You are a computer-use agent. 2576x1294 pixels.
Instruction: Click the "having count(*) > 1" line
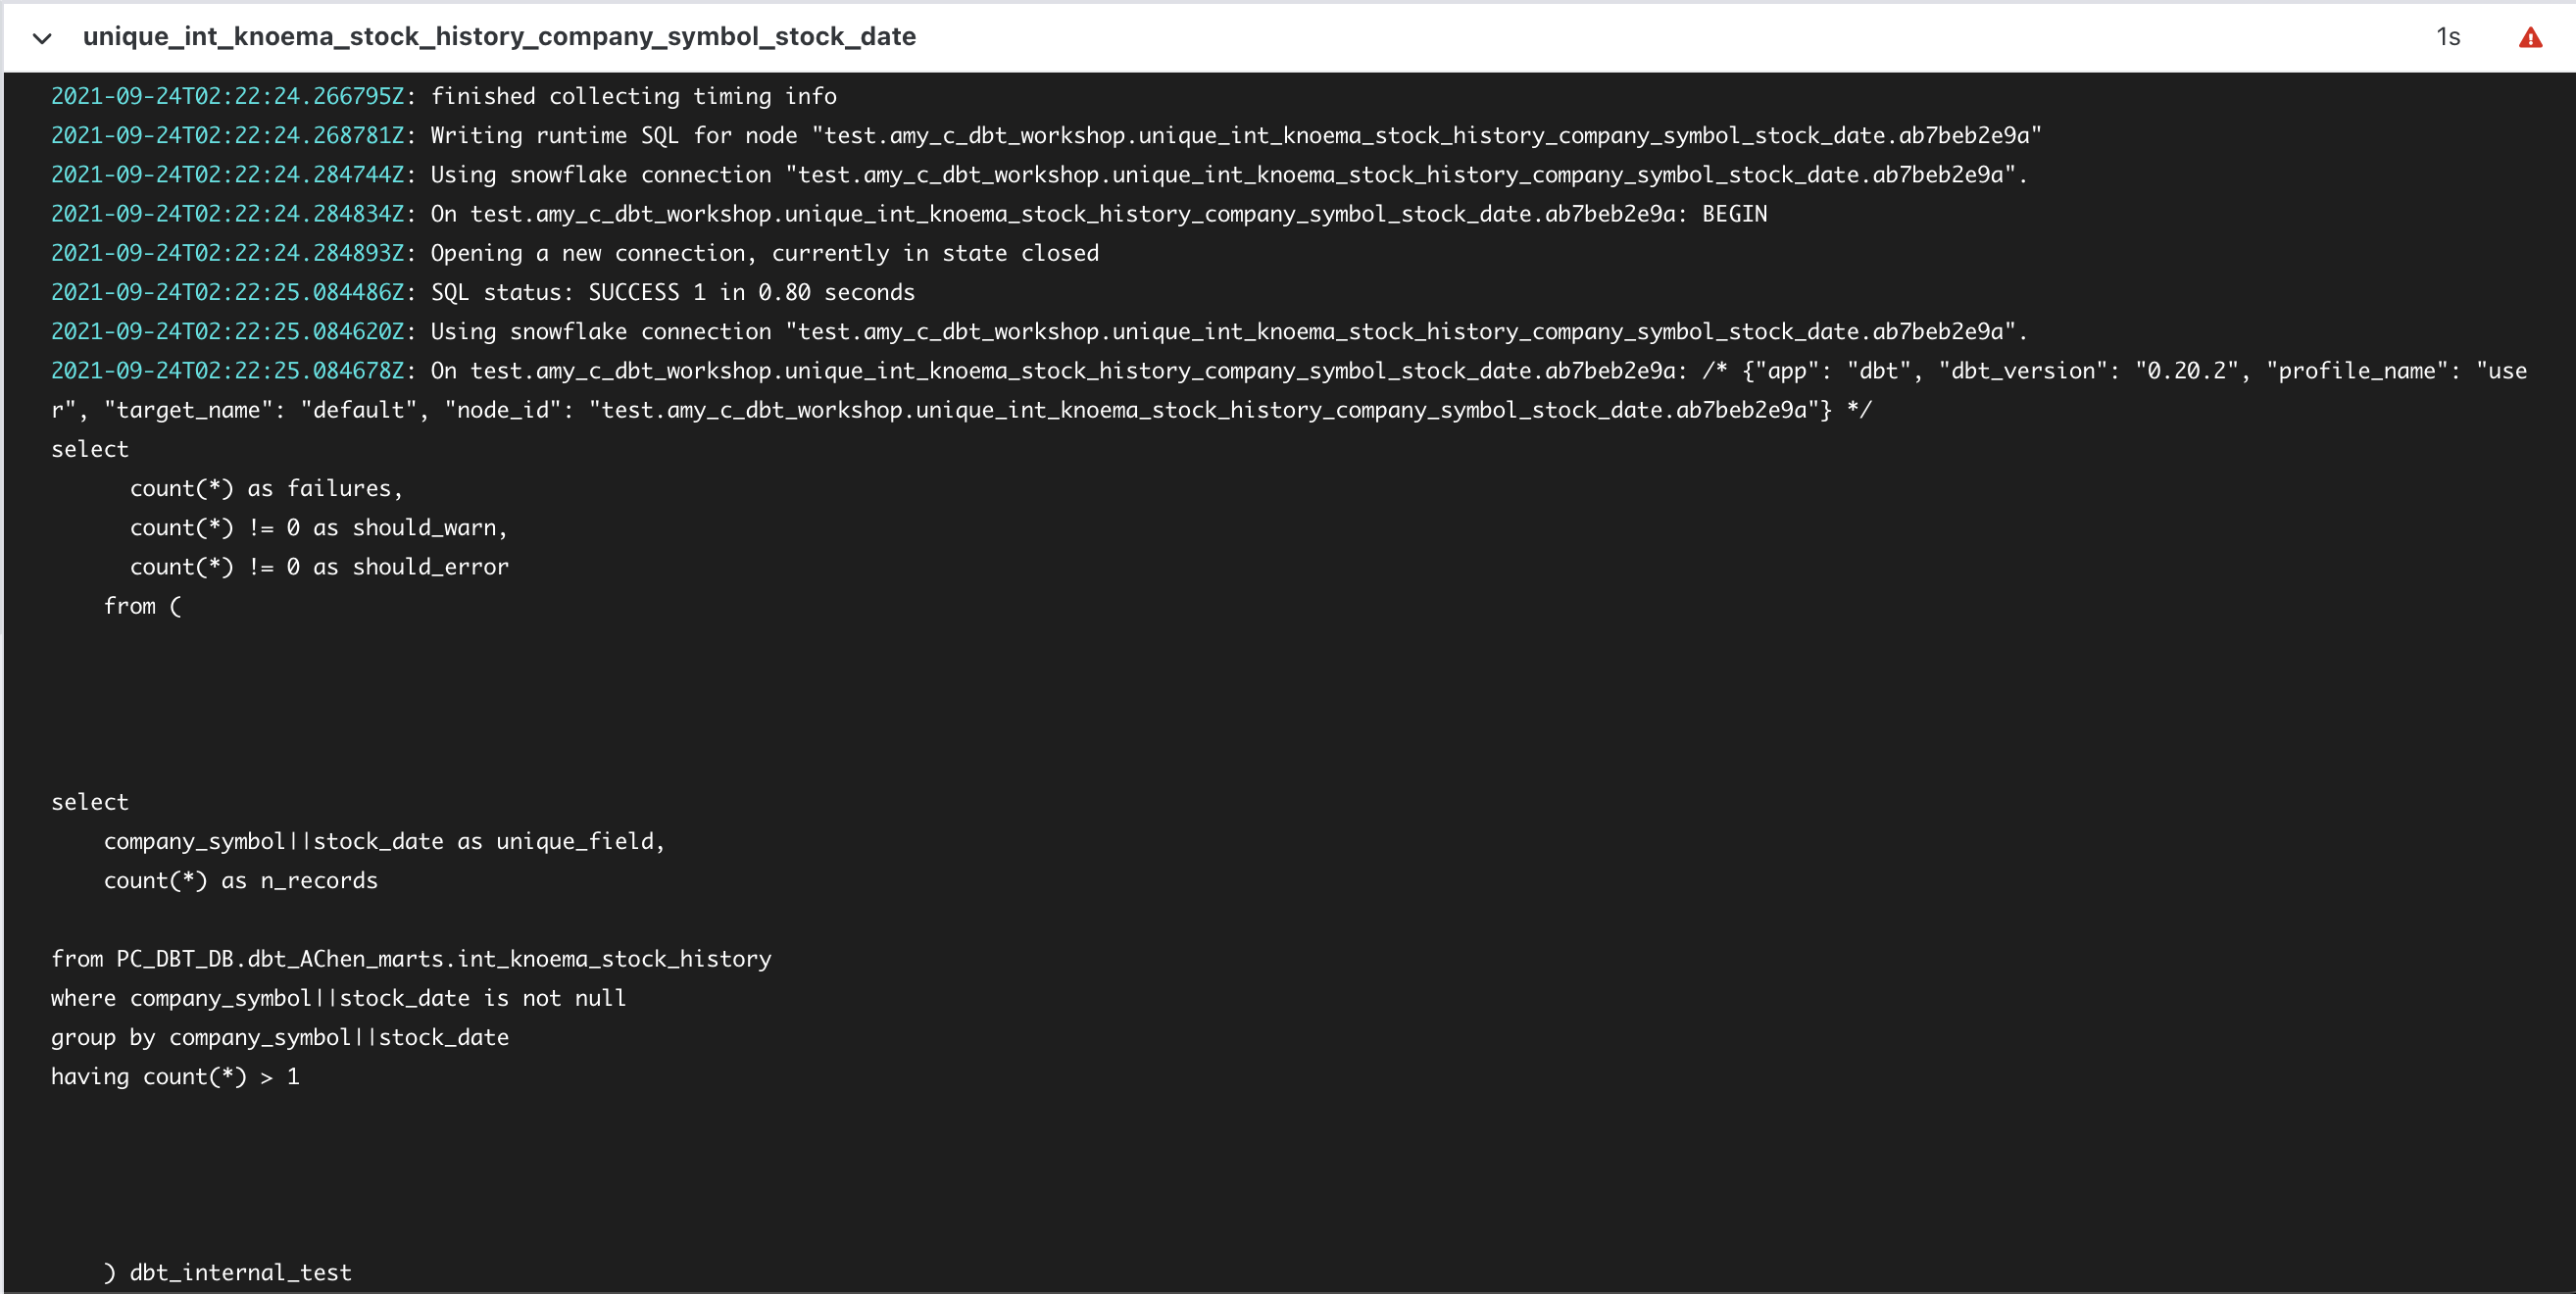click(x=175, y=1076)
